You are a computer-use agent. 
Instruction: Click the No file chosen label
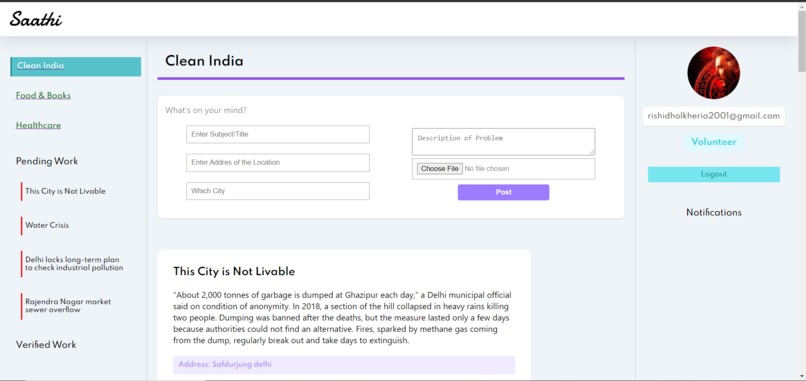(x=487, y=169)
